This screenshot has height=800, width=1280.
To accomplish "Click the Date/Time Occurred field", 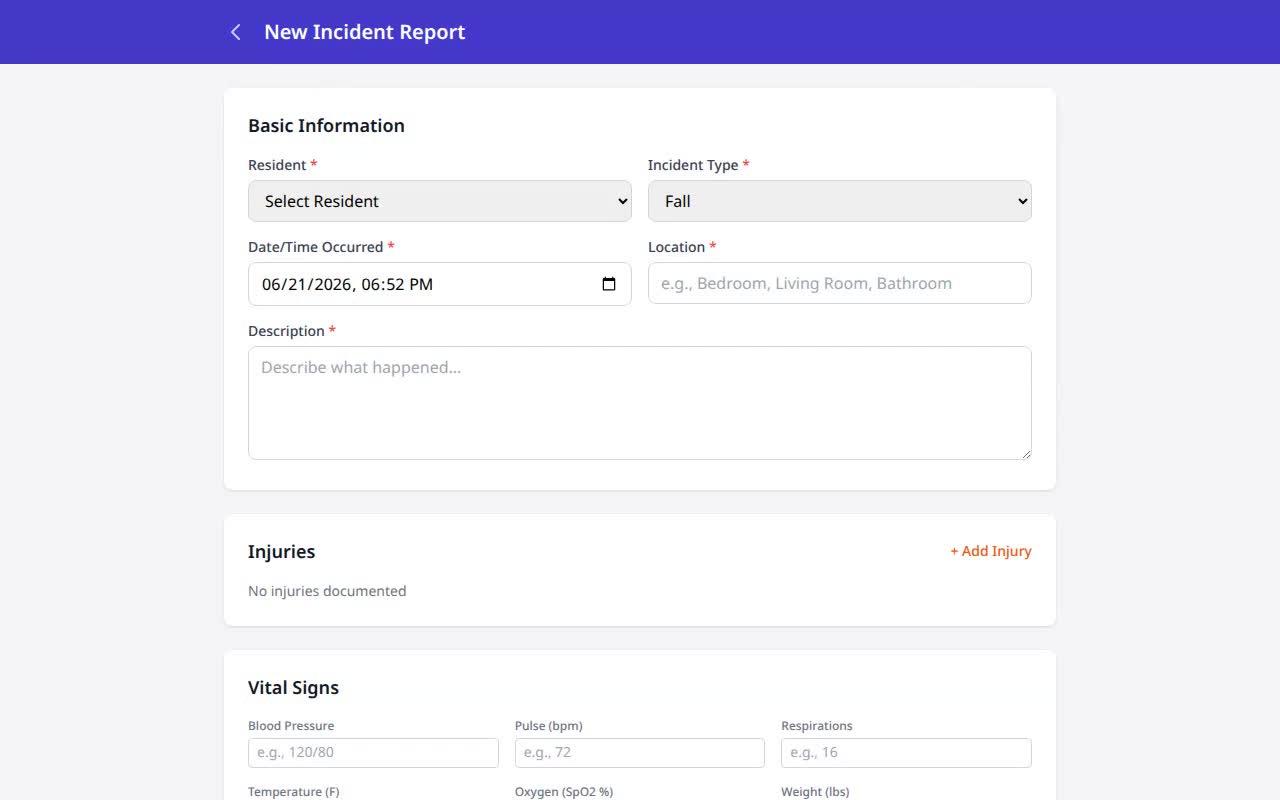I will point(440,284).
